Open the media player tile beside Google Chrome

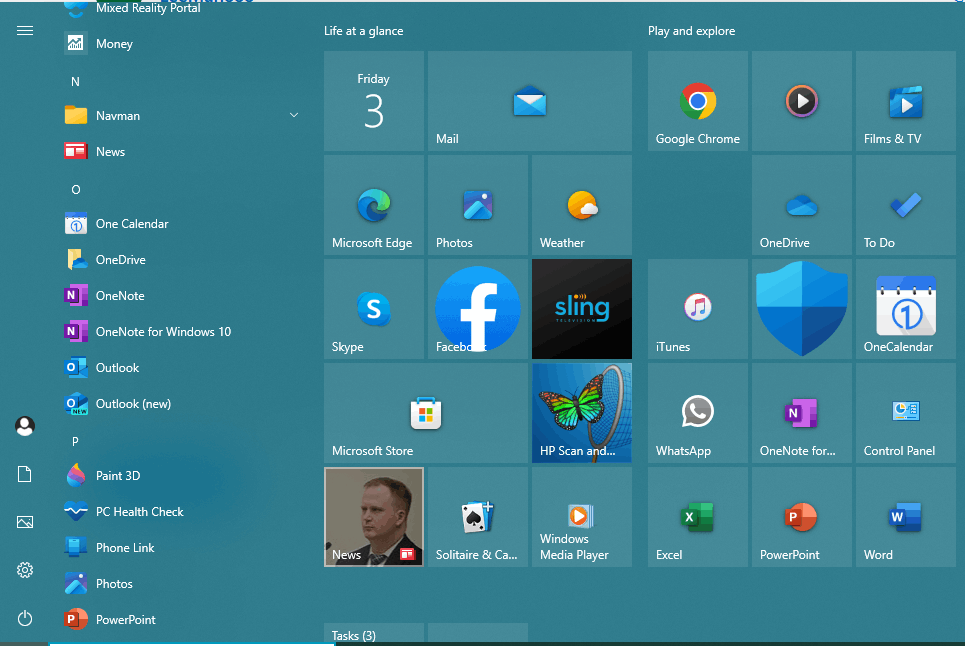coord(801,101)
